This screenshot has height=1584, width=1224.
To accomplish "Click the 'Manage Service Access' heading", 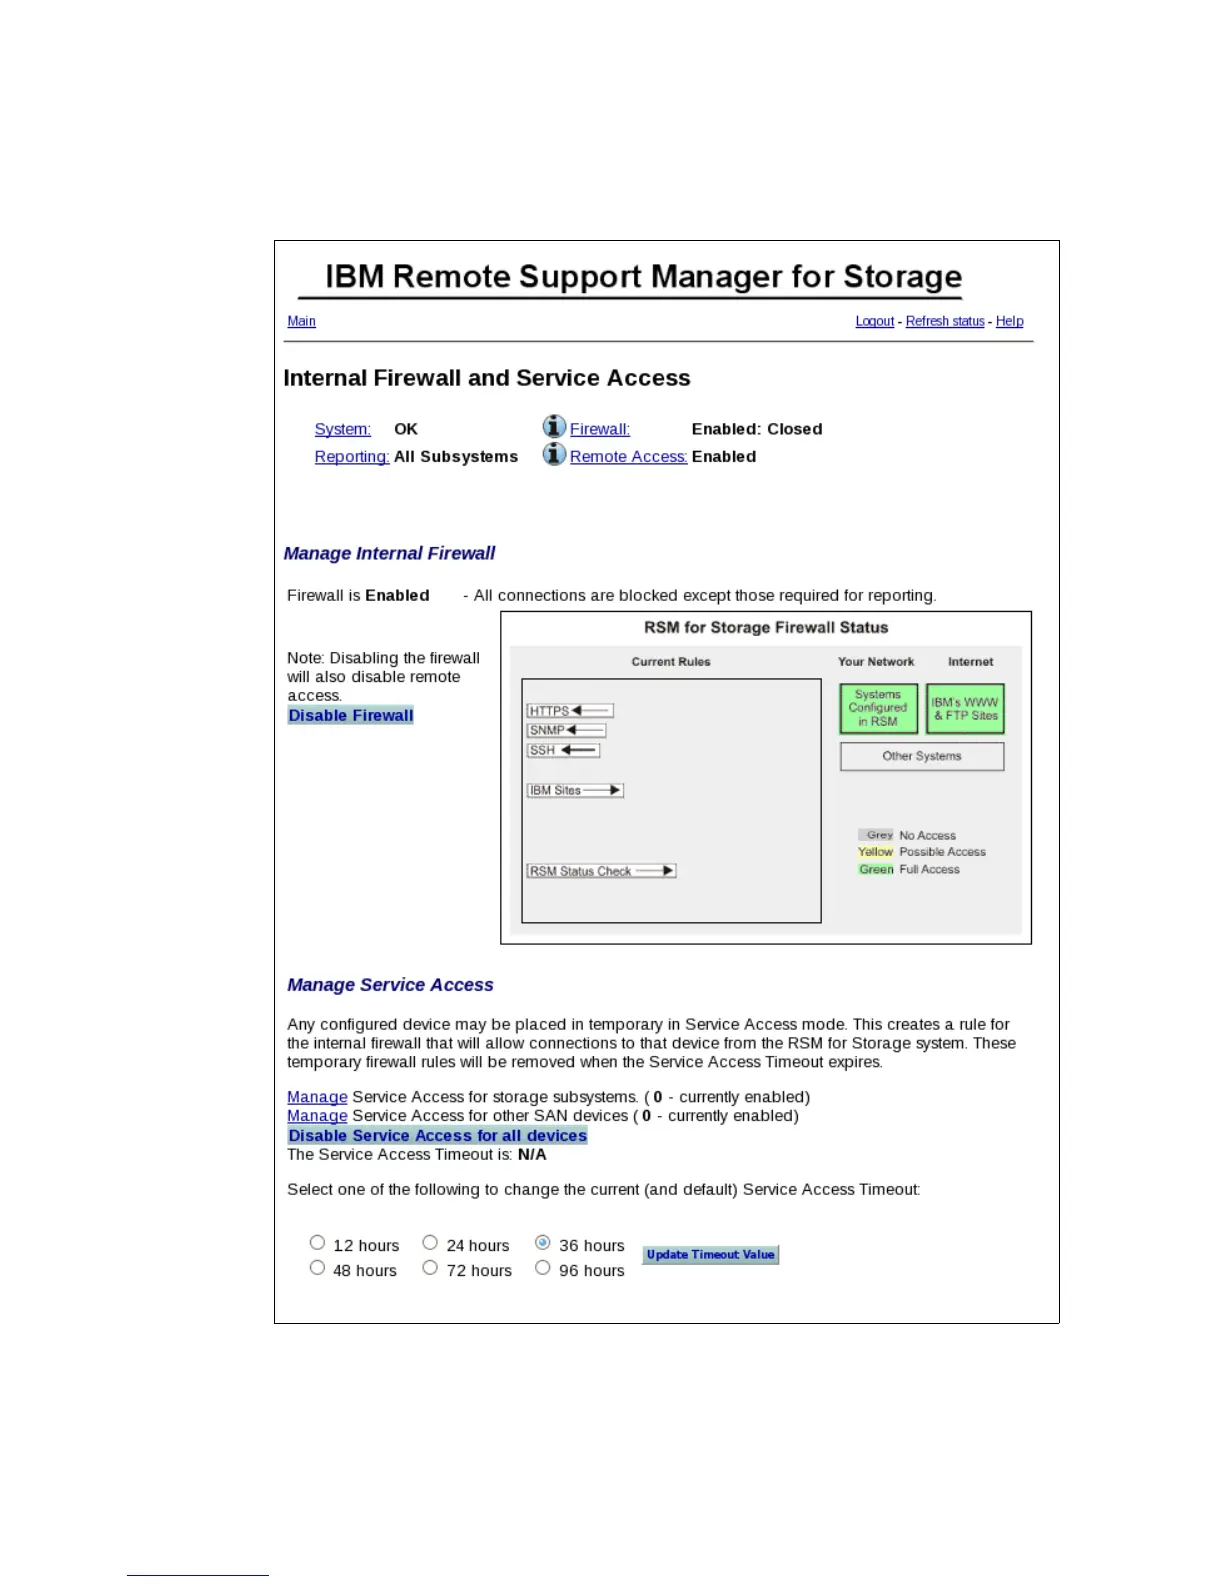I will pyautogui.click(x=390, y=986).
